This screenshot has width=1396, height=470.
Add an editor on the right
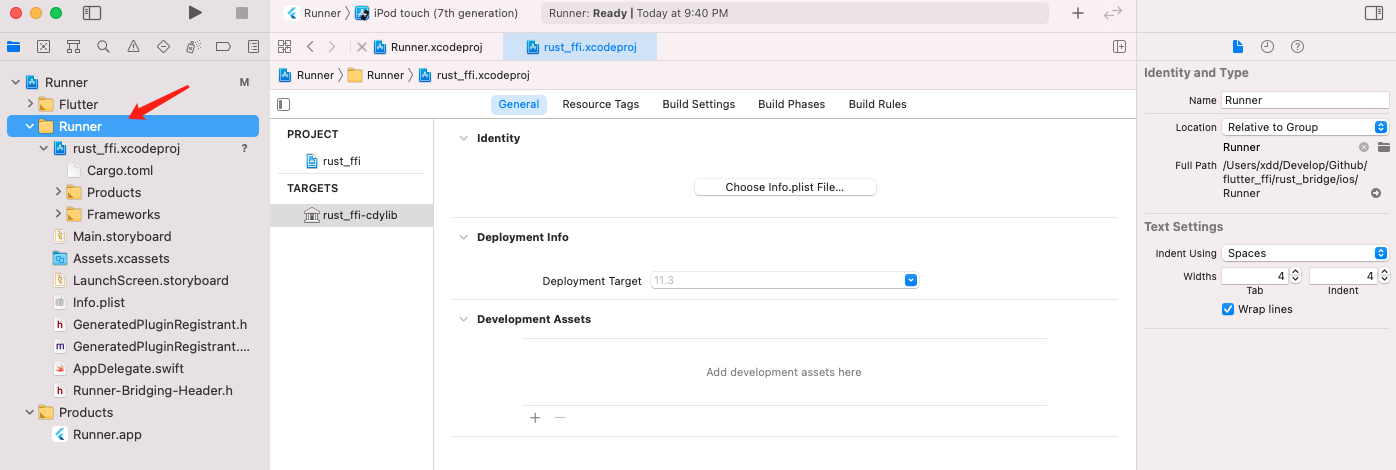tap(1120, 47)
